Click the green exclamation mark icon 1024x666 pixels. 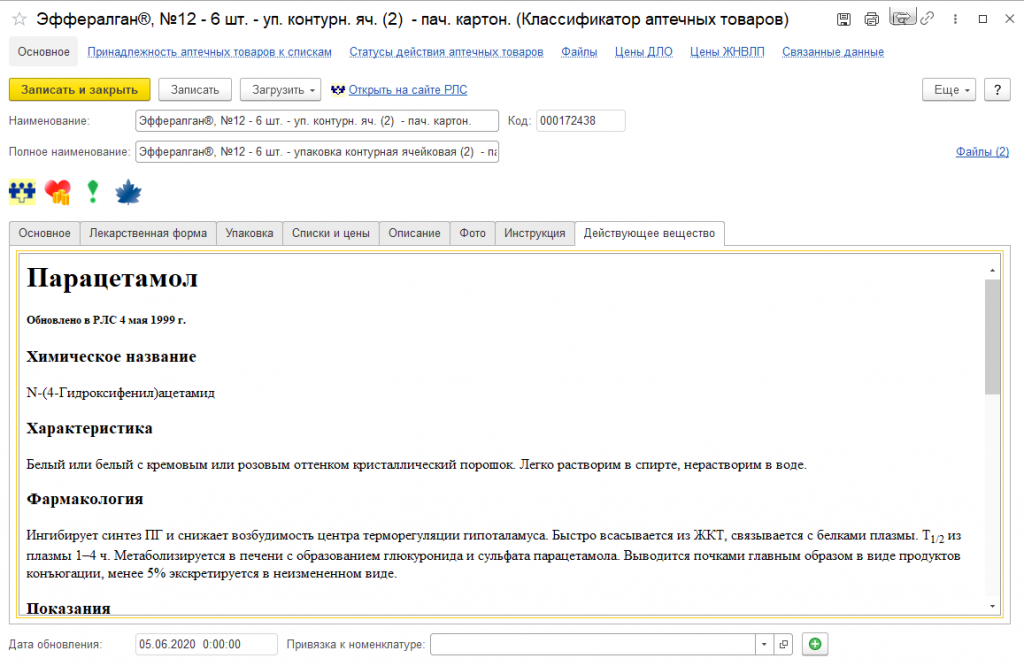point(93,191)
